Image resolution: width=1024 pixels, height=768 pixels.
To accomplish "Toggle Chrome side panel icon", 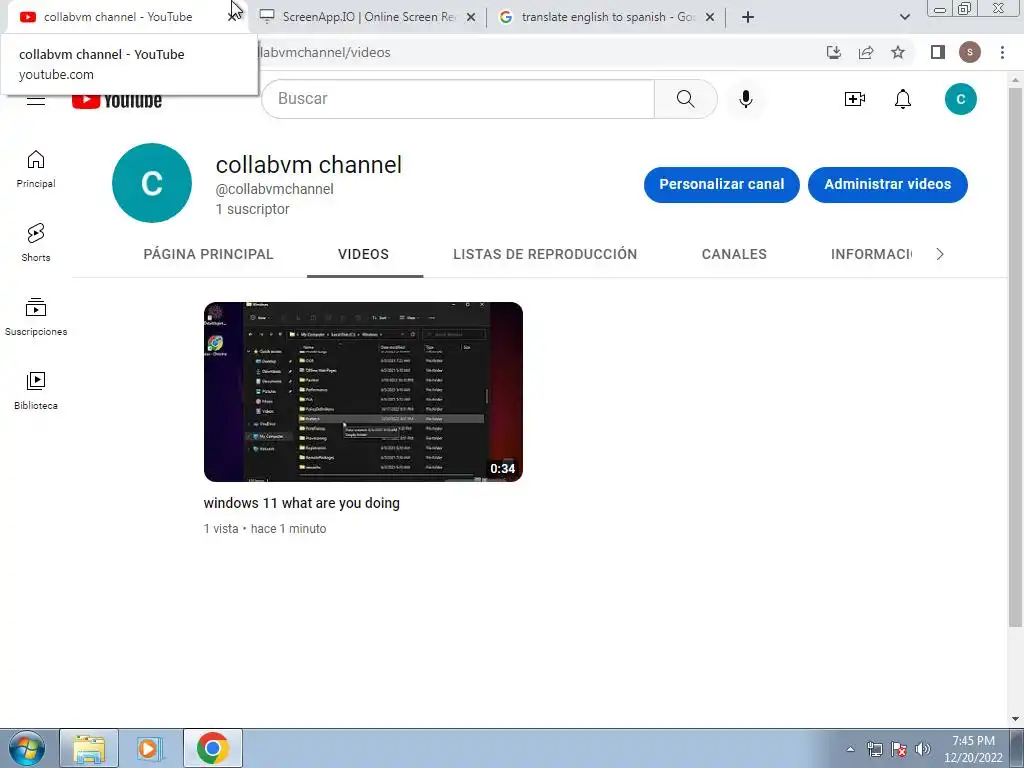I will click(938, 52).
